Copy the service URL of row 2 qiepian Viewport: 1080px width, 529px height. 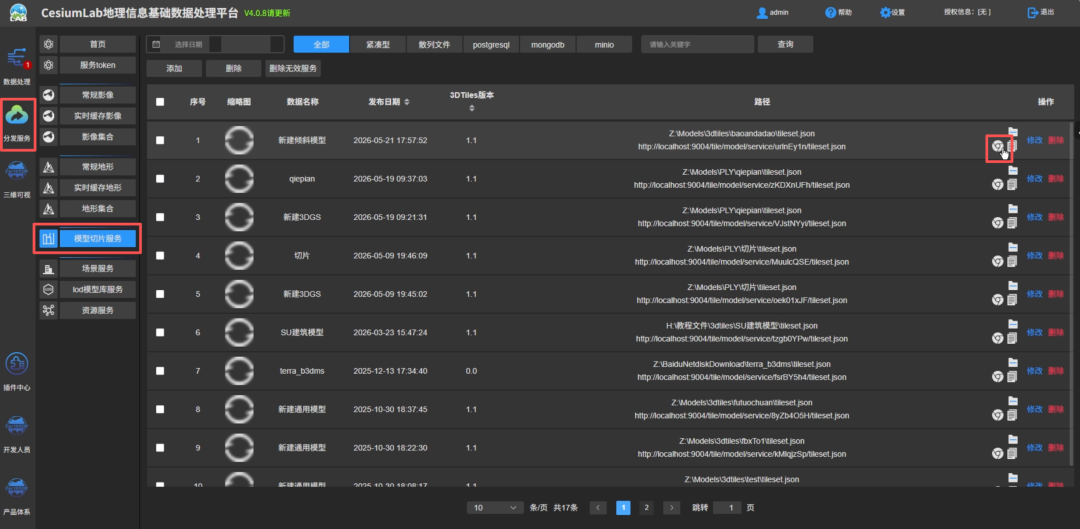click(x=1012, y=185)
